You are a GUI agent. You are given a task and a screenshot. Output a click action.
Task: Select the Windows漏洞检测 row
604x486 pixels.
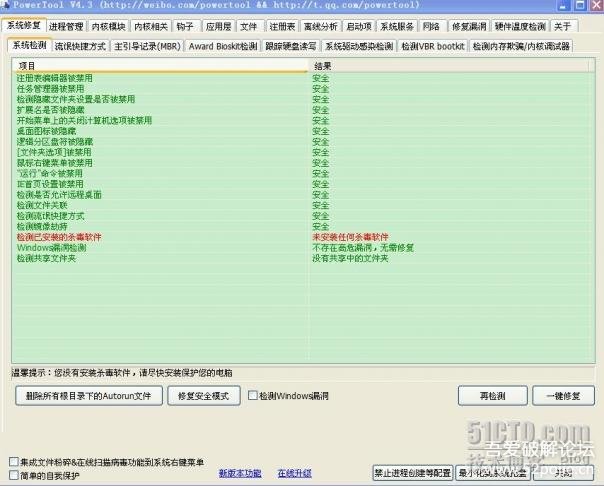(x=304, y=248)
